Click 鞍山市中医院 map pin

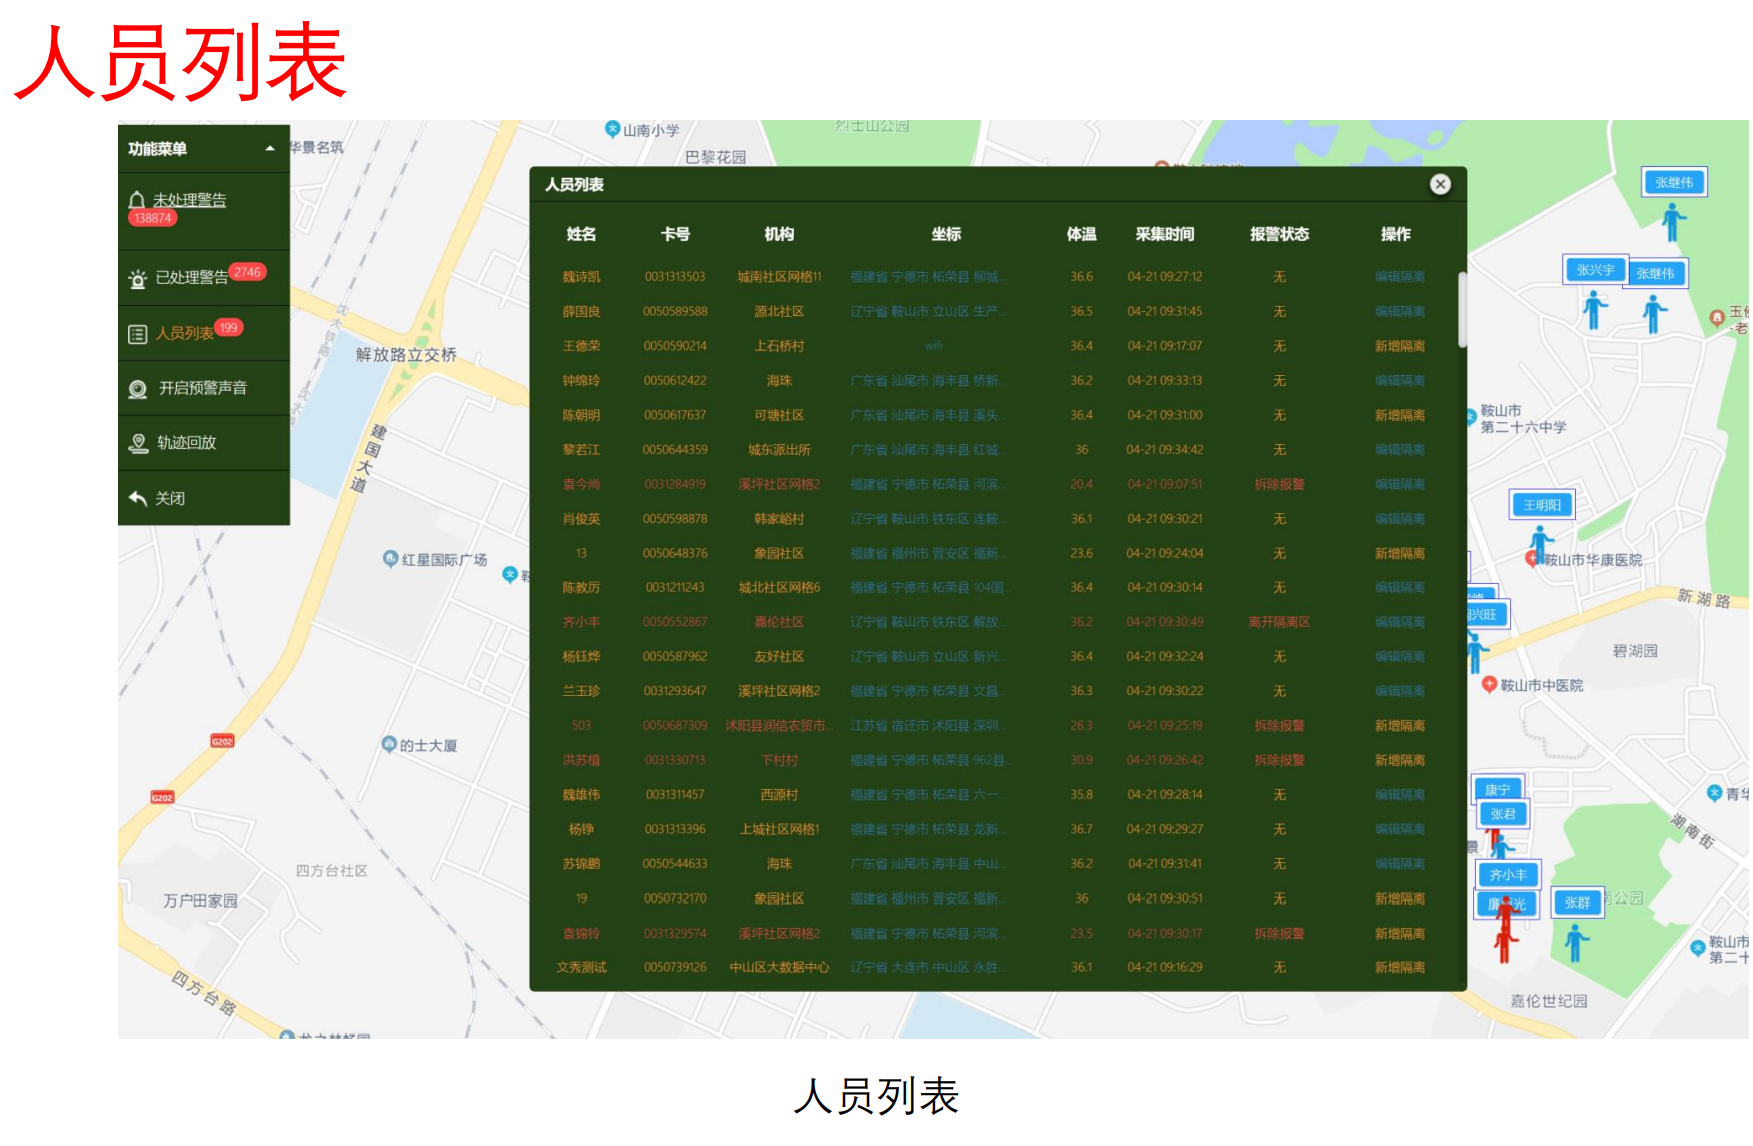1489,685
